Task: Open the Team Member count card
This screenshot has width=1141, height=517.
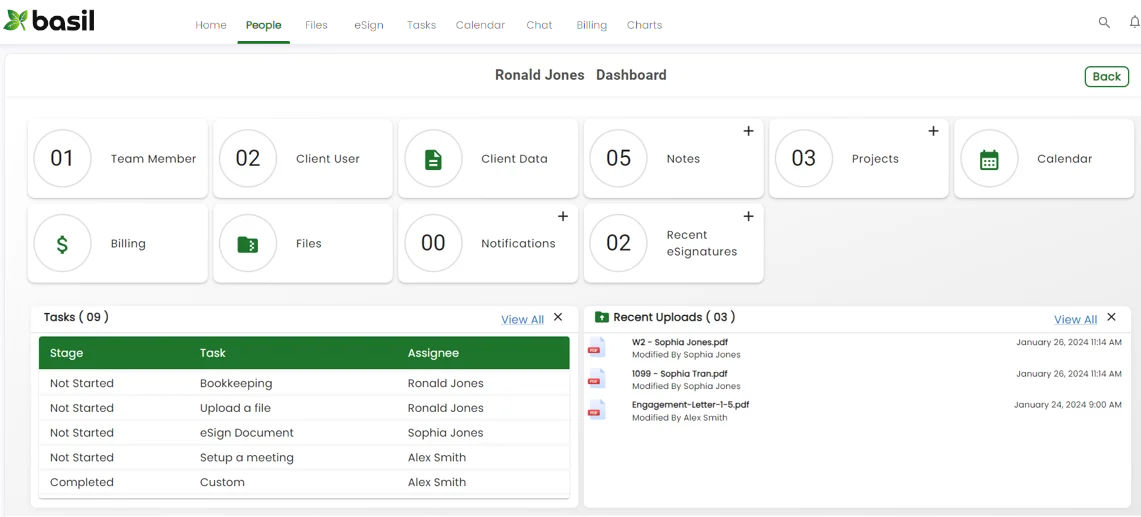Action: (118, 159)
